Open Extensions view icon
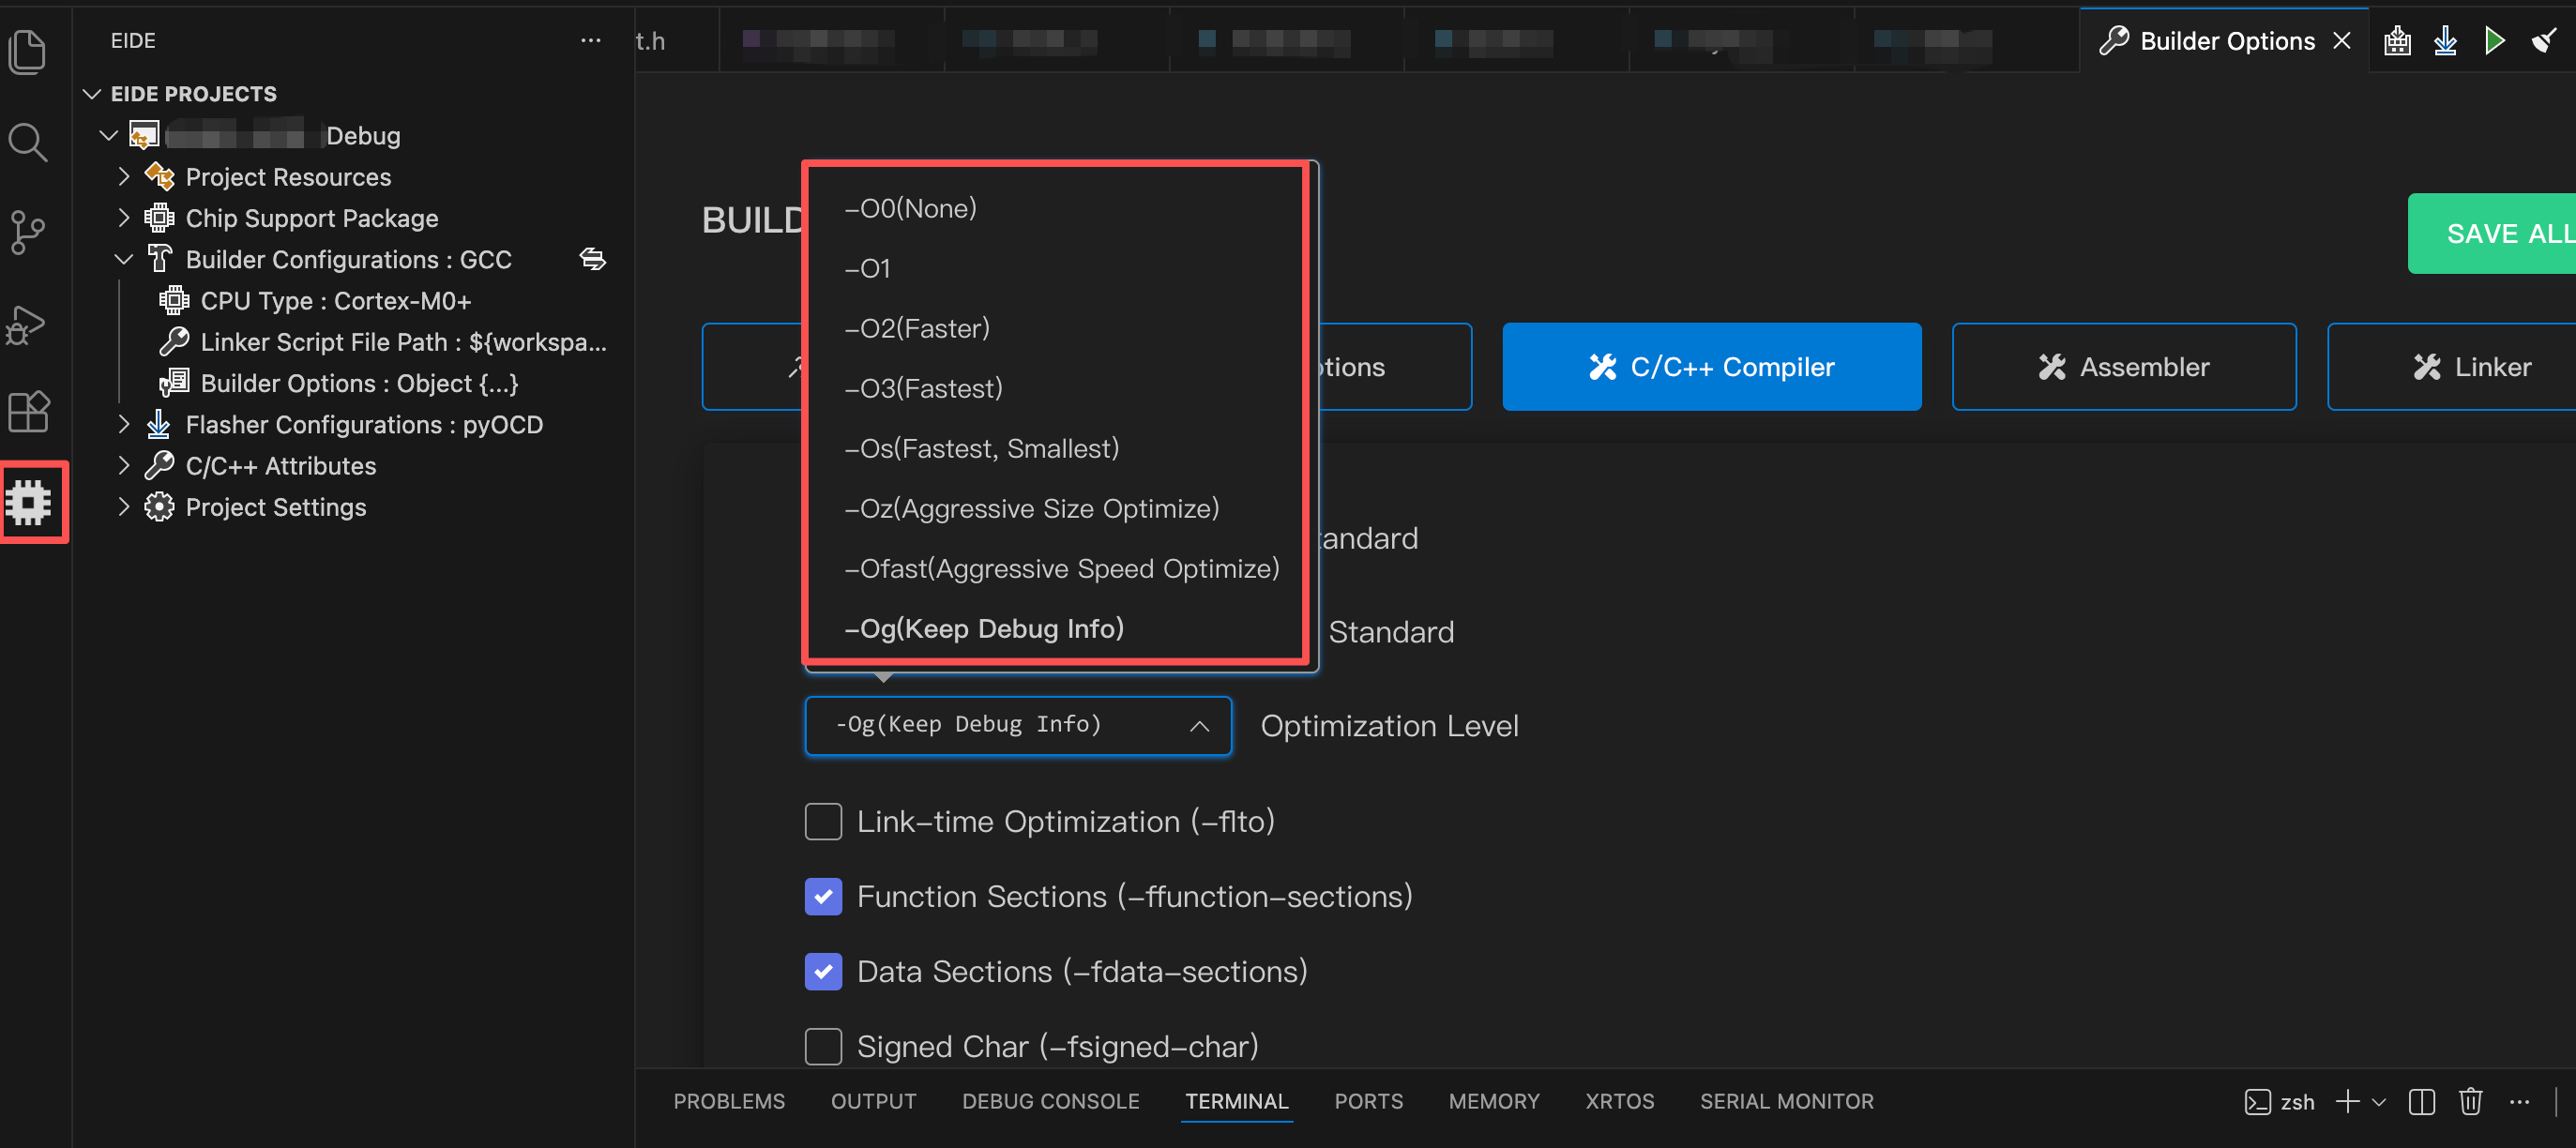2576x1148 pixels. pos(27,412)
